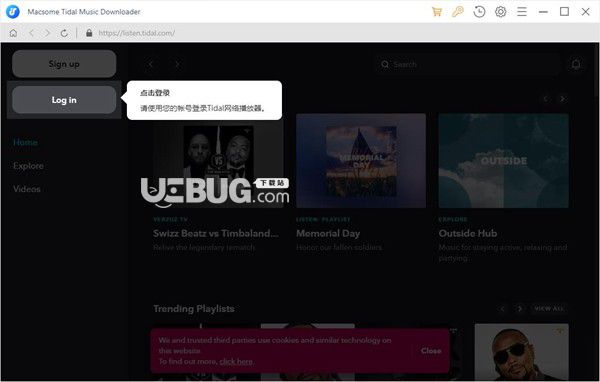Open the settings gear icon
Image resolution: width=600 pixels, height=382 pixels.
click(501, 12)
